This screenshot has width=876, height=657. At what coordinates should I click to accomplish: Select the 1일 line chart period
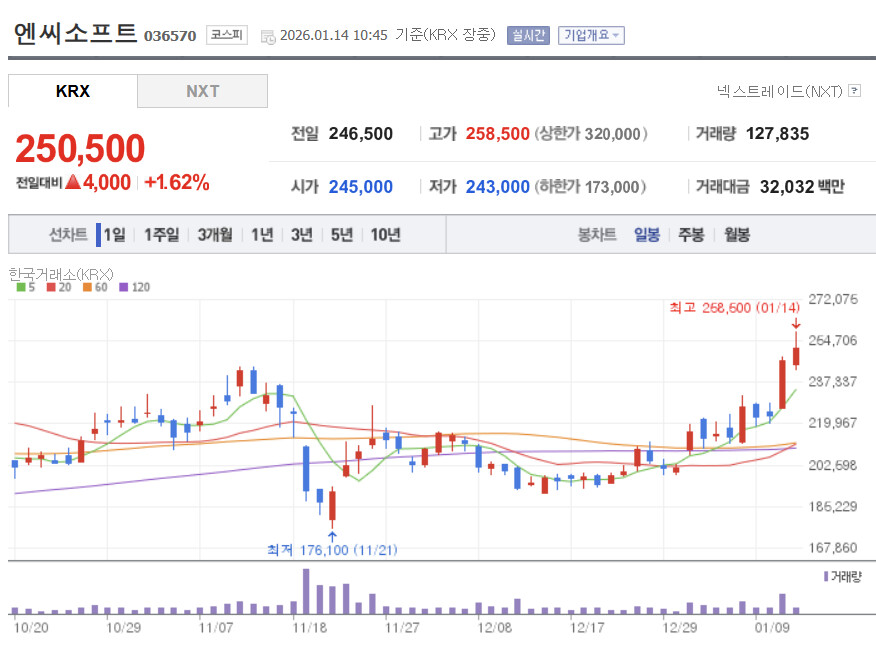(115, 235)
